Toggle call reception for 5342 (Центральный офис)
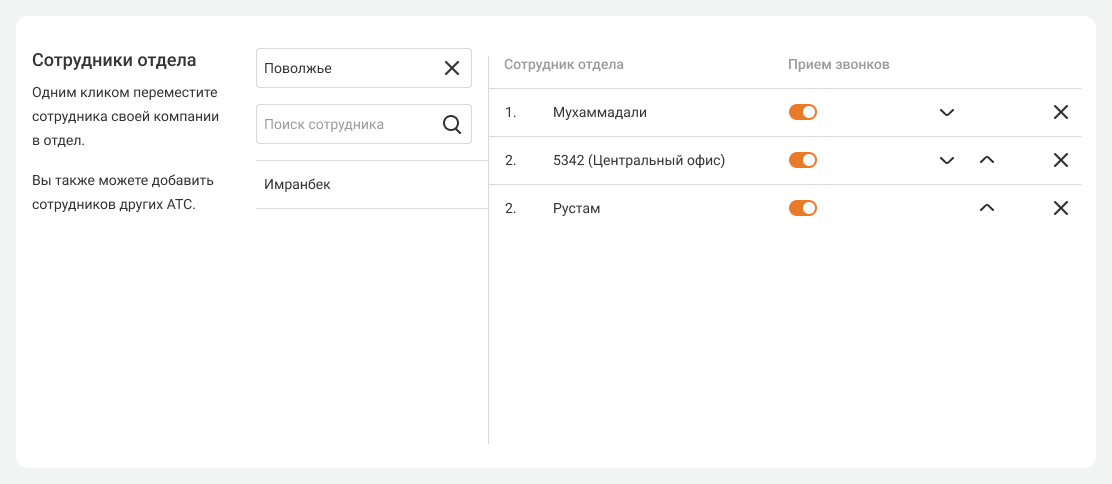Screen dimensions: 1112x484 click(803, 160)
